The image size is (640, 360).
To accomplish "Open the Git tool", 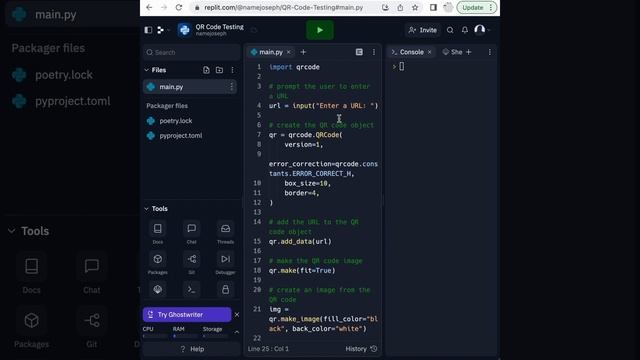I will tap(191, 263).
